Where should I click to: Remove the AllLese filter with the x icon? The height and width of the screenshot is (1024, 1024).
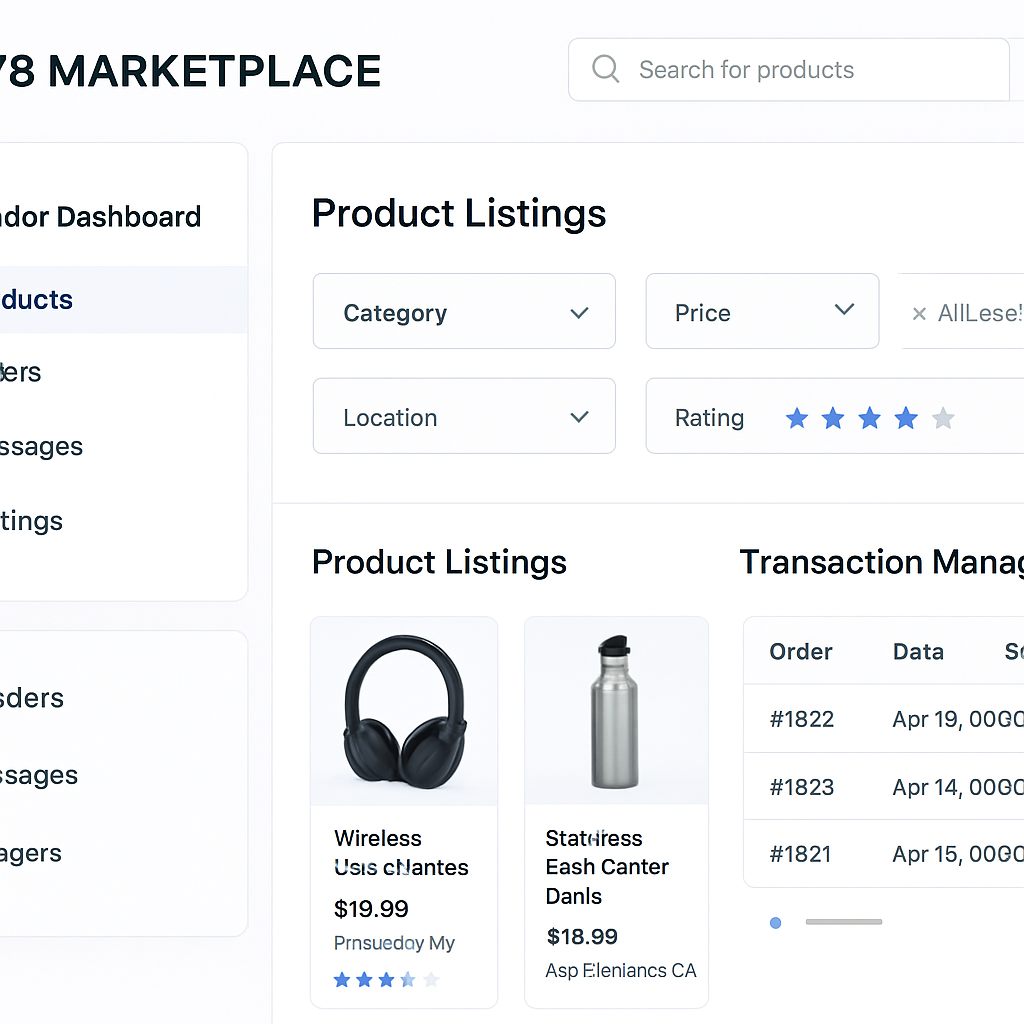pos(919,314)
